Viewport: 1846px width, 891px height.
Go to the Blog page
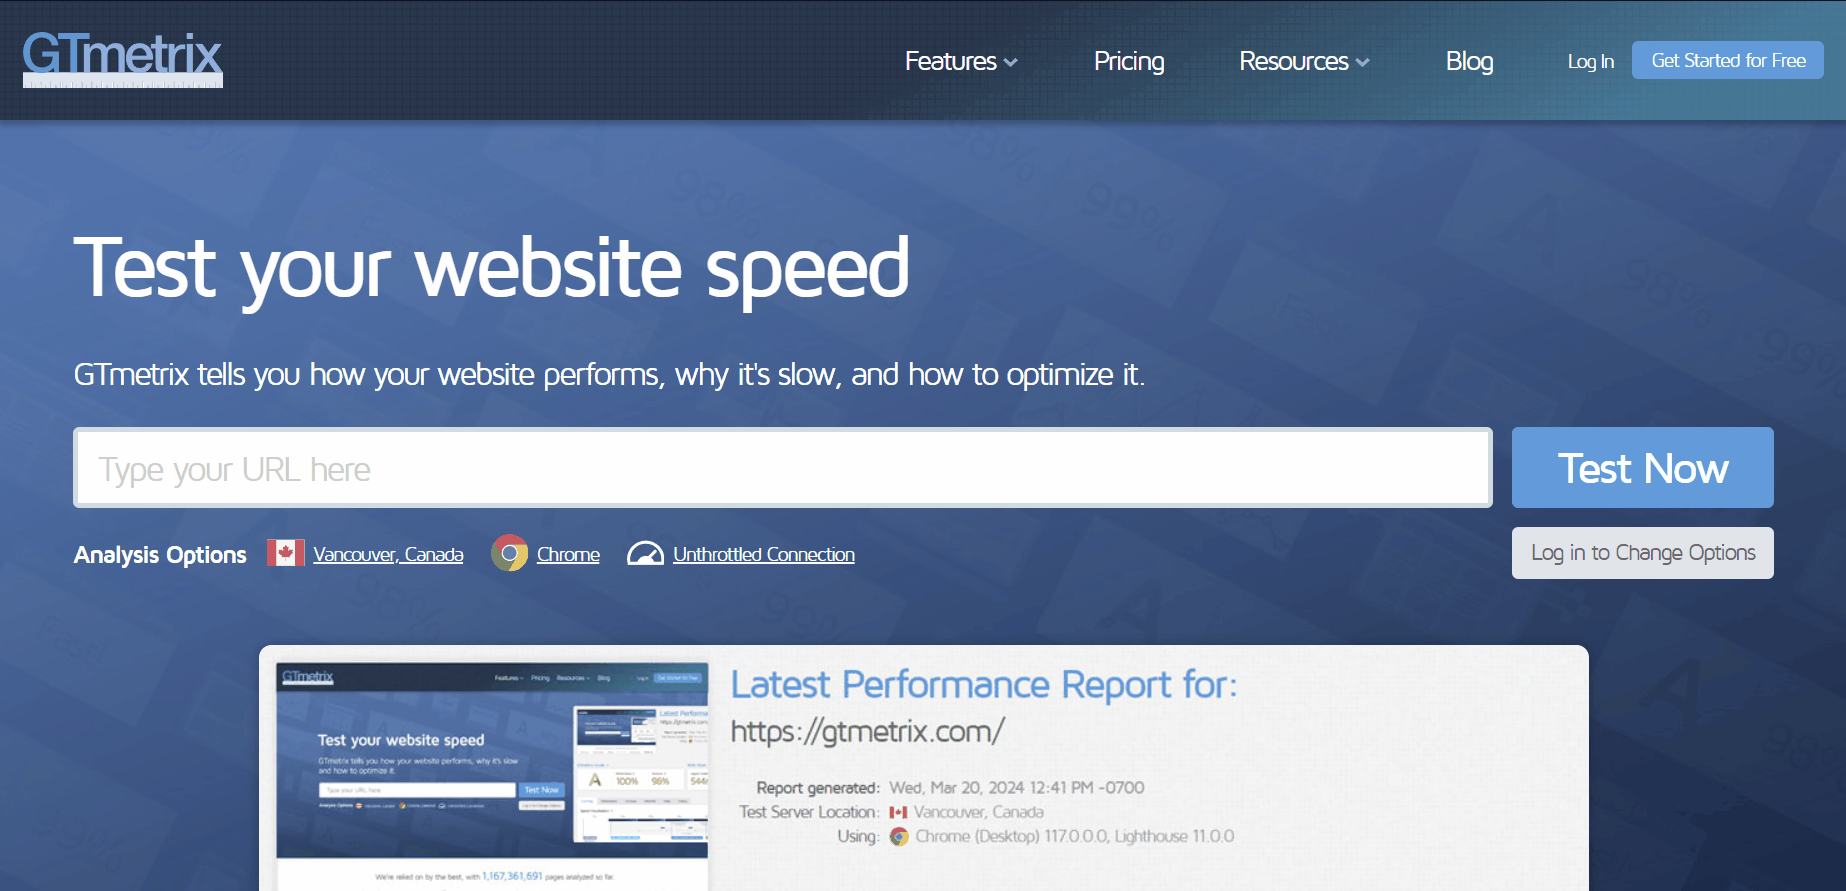[1468, 61]
